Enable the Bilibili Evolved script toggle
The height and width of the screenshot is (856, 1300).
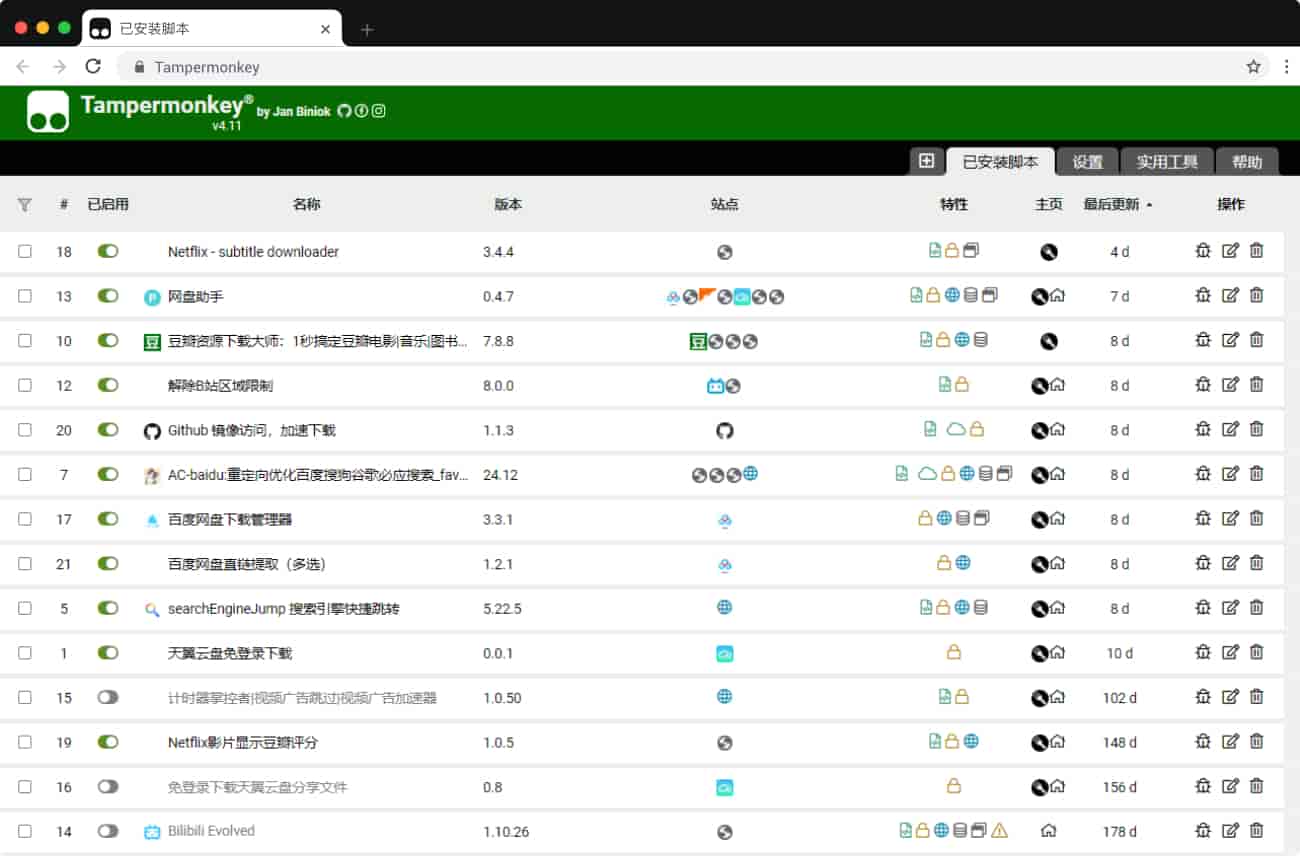108,830
